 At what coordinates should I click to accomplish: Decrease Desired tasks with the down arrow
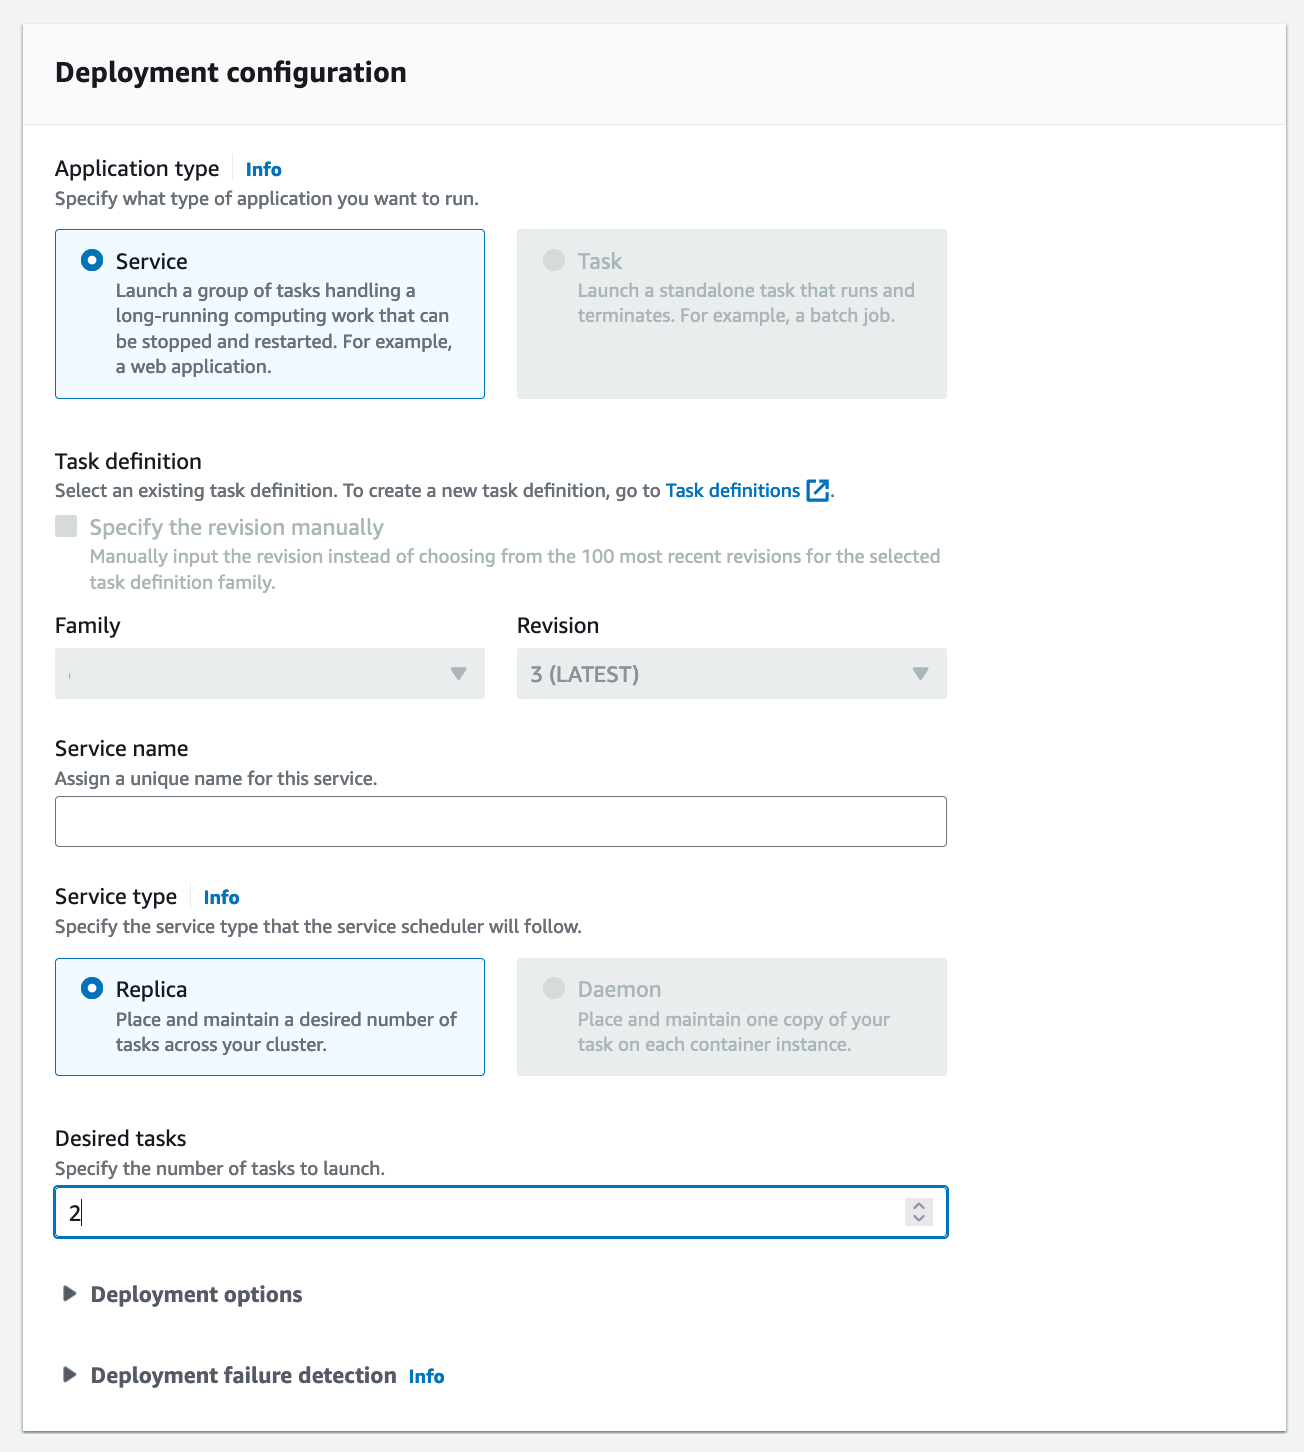click(x=919, y=1219)
